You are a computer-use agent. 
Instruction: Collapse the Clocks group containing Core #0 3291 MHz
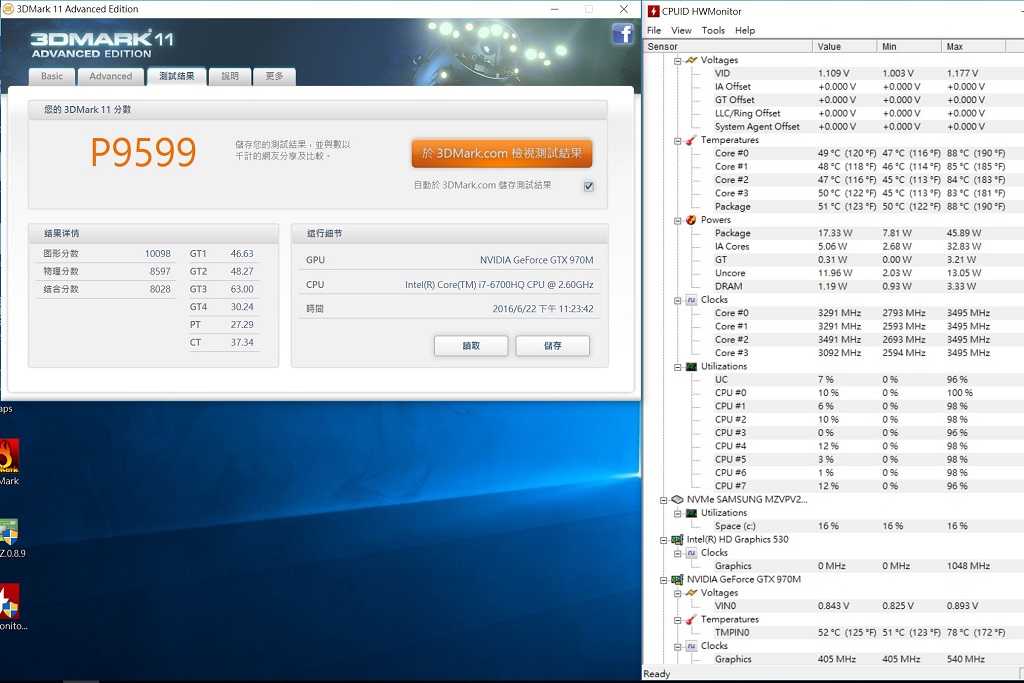(x=678, y=300)
